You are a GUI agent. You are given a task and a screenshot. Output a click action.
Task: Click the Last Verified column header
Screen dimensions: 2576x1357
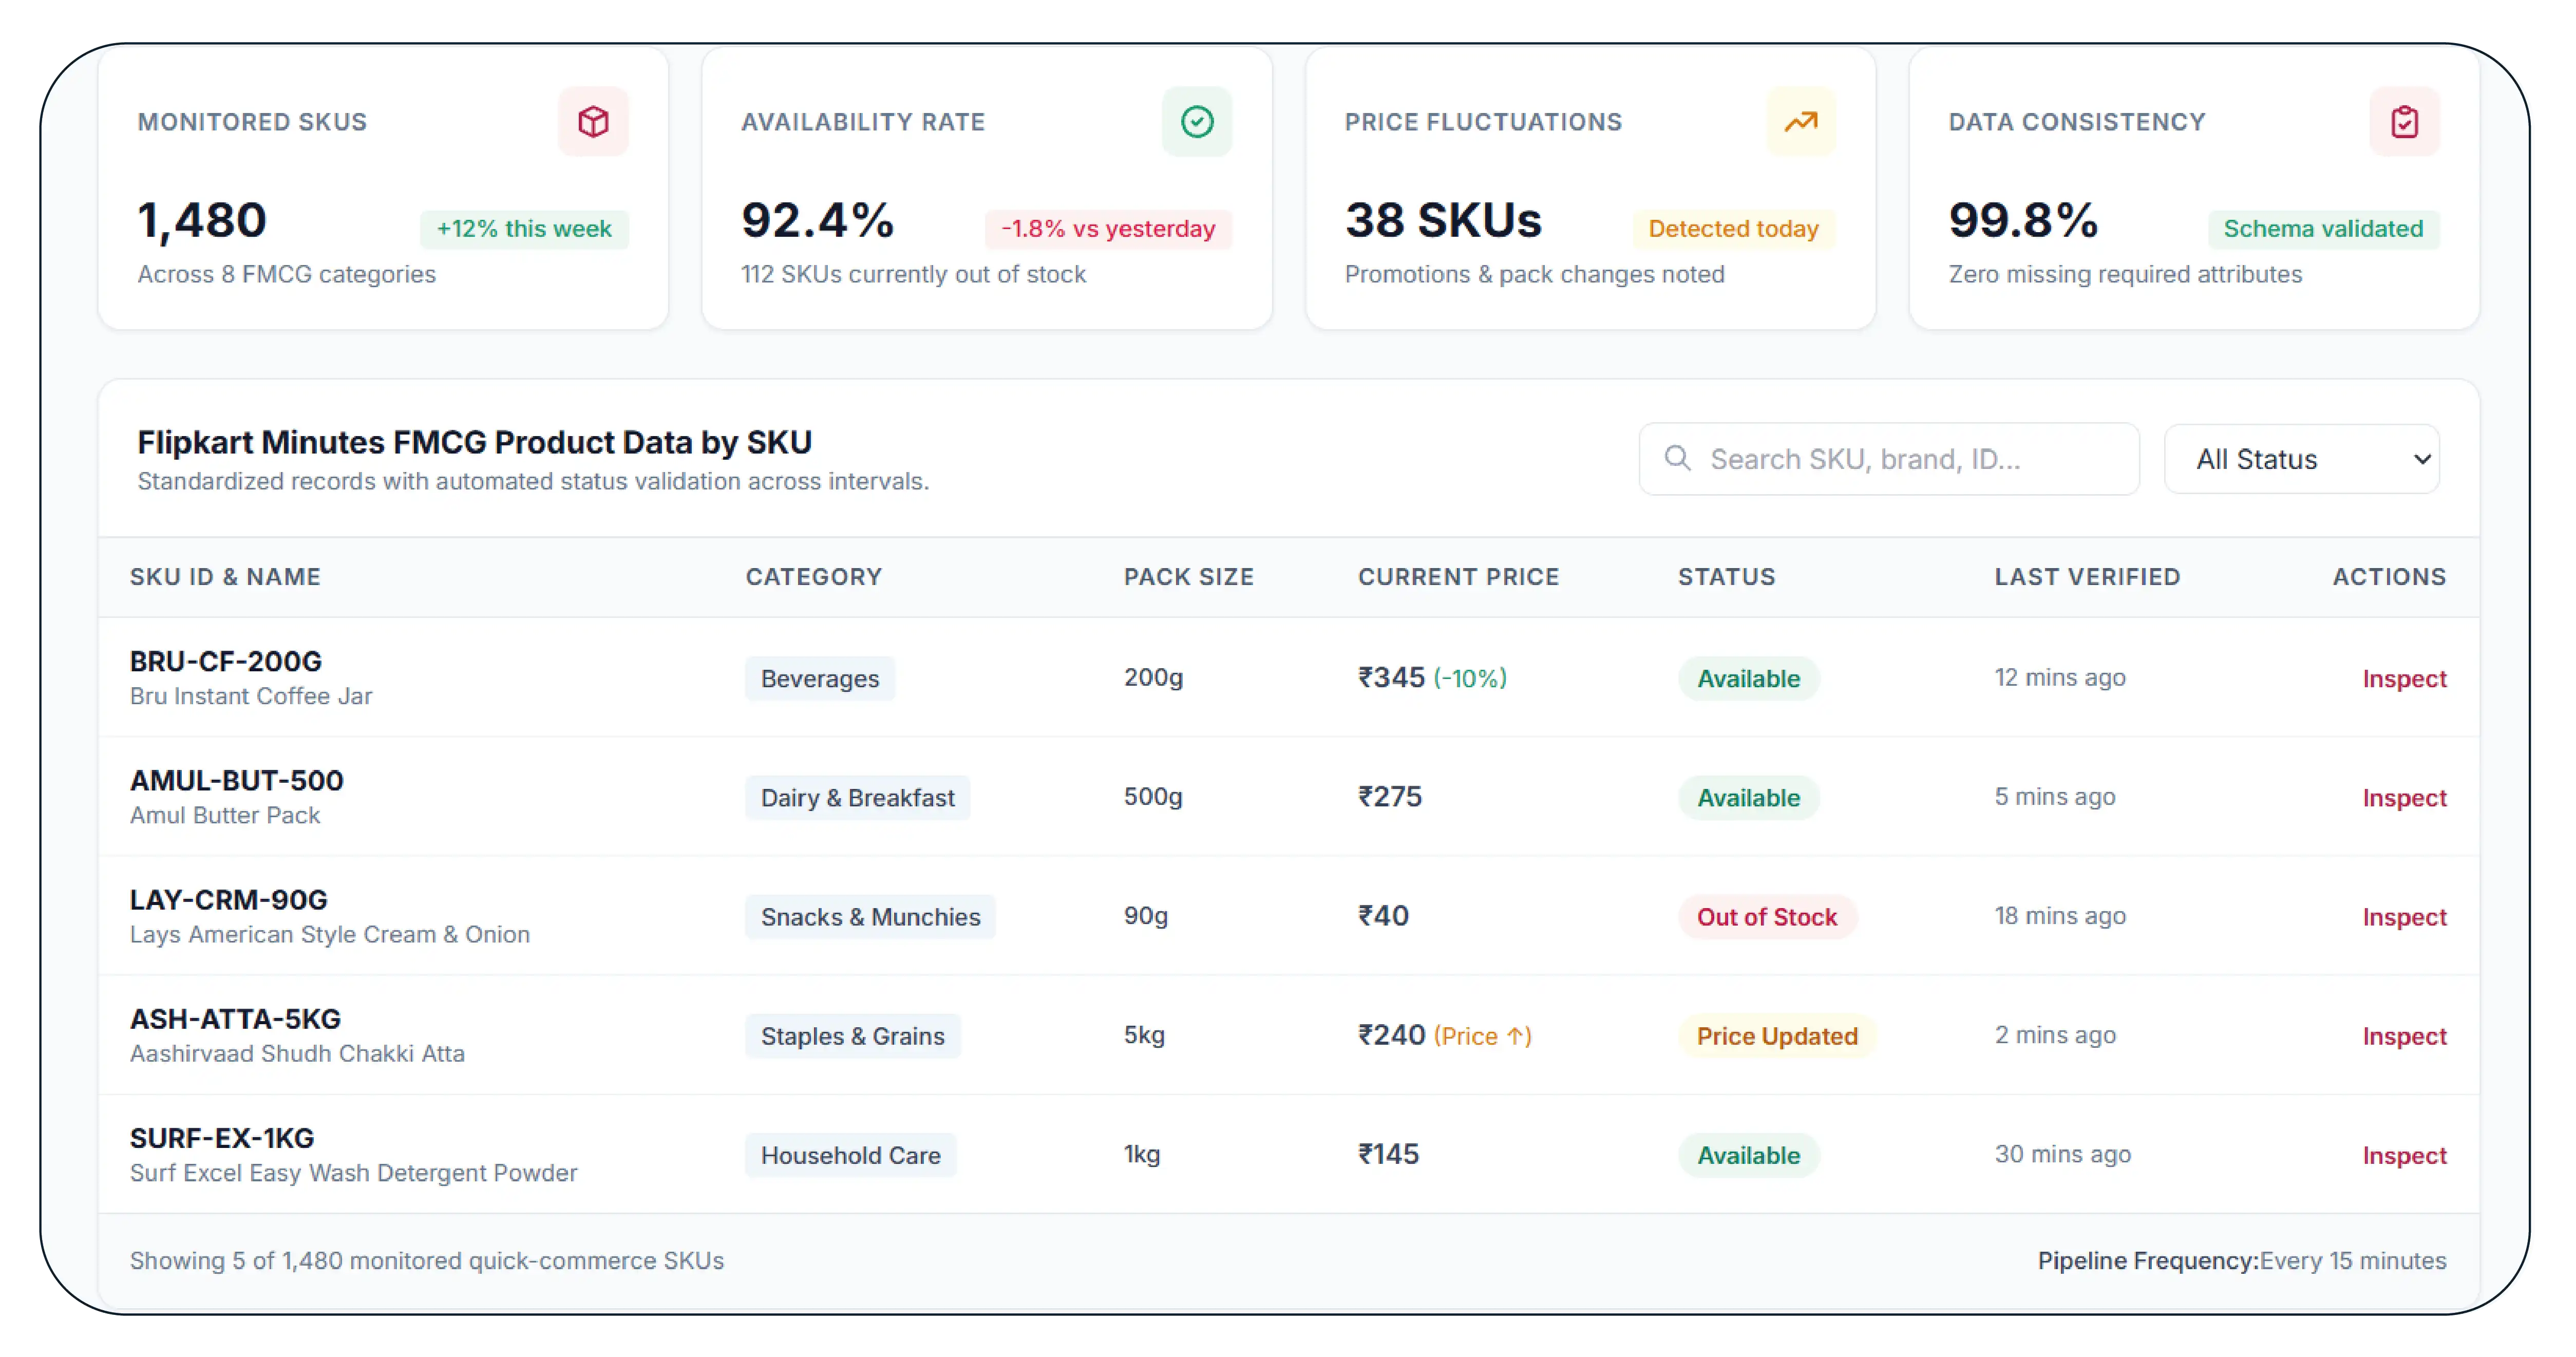coord(2087,576)
